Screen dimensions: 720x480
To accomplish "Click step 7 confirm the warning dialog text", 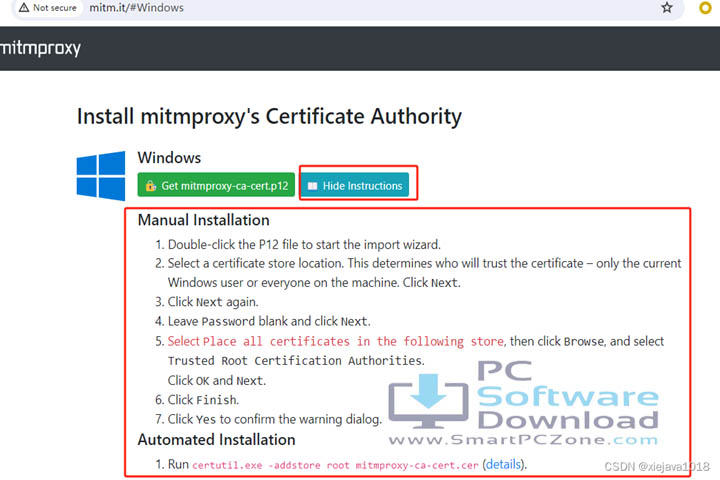I will [x=275, y=419].
